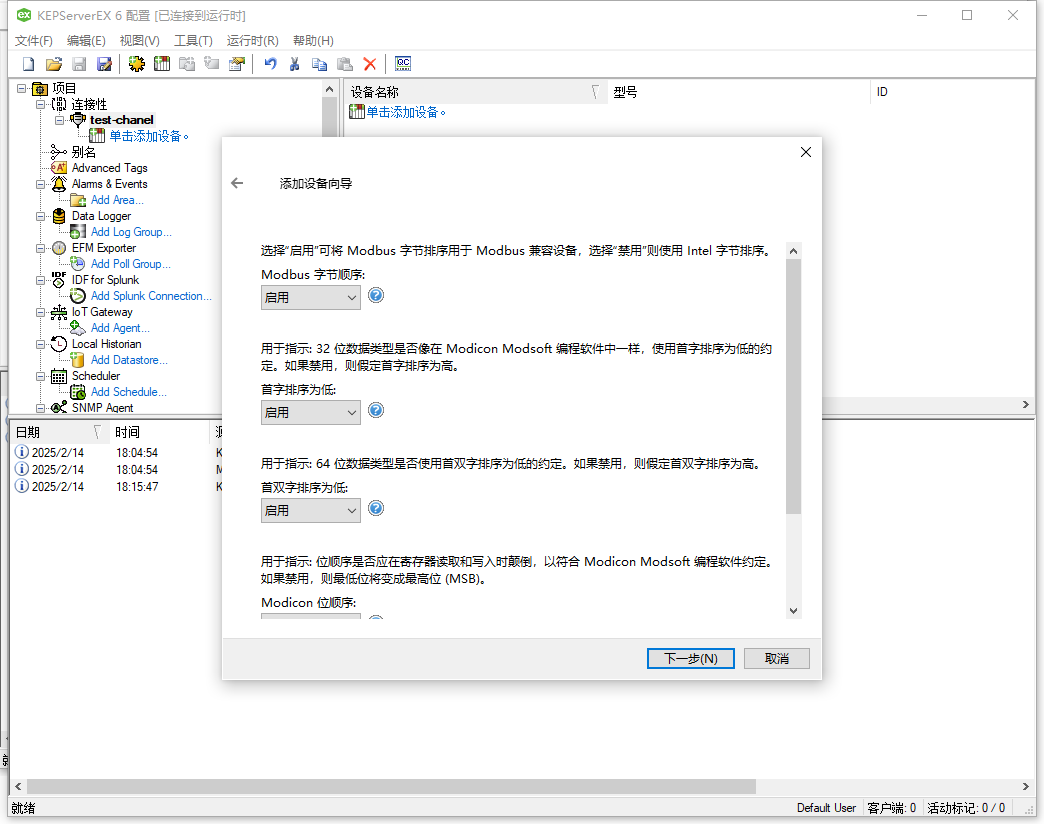This screenshot has width=1044, height=824.
Task: Select the Advanced Tags tree item
Action: coord(109,168)
